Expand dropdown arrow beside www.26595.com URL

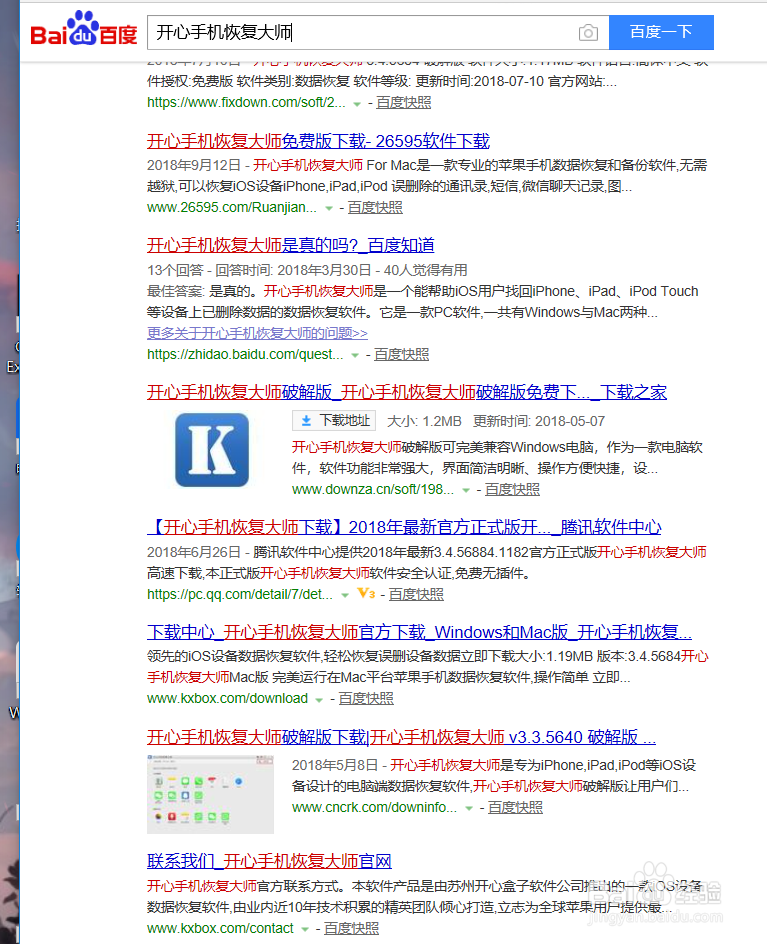tap(329, 208)
